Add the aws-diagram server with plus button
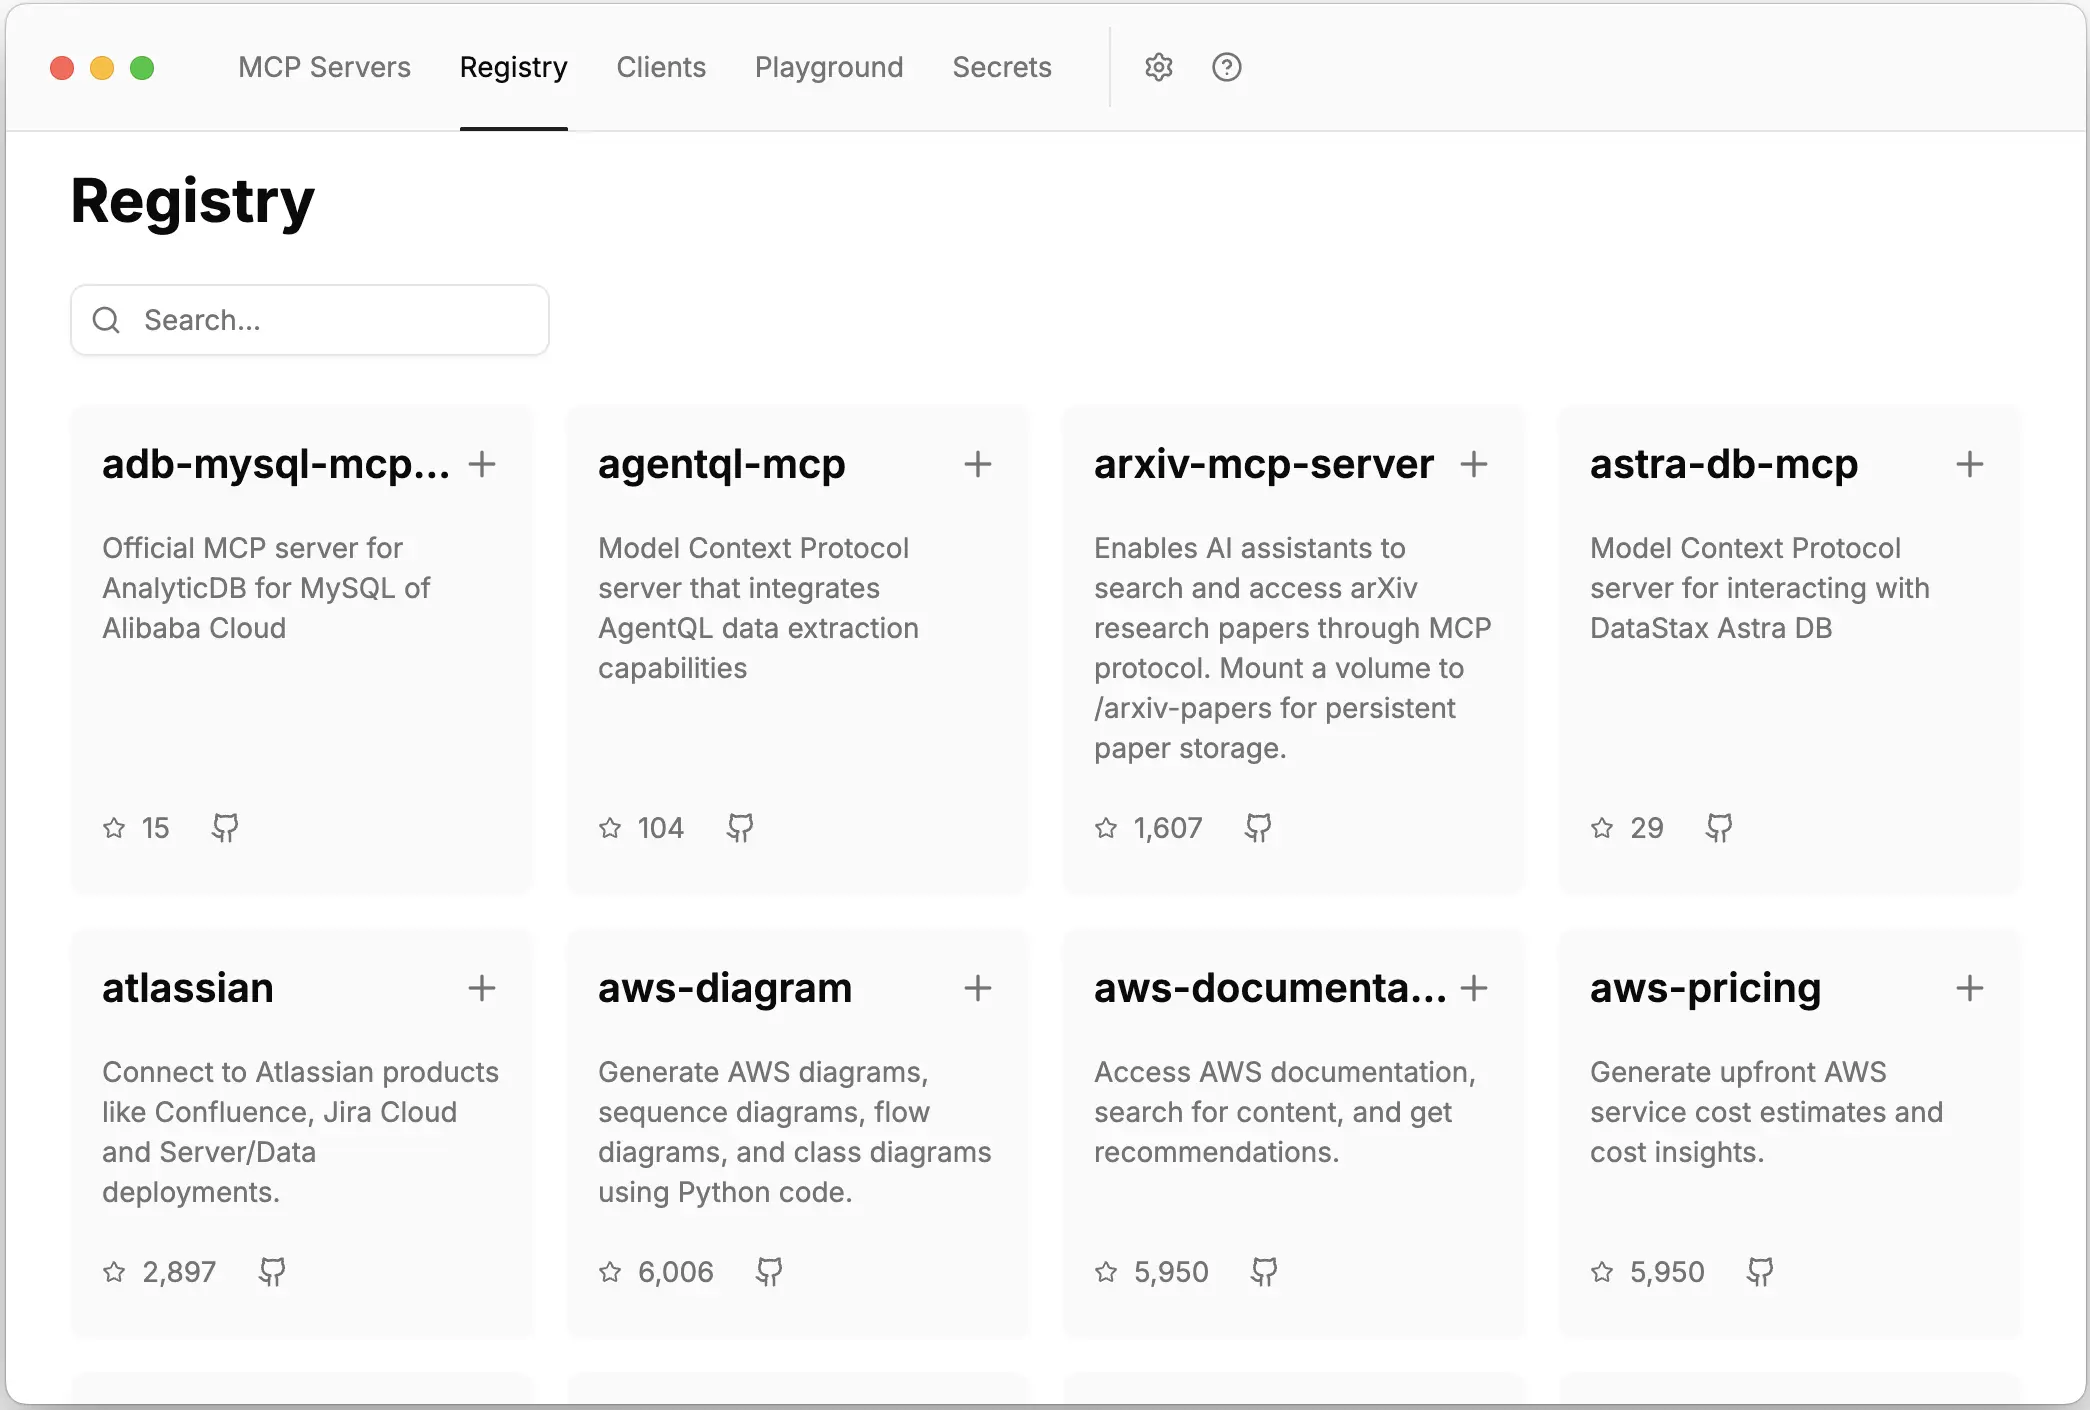 click(x=977, y=988)
